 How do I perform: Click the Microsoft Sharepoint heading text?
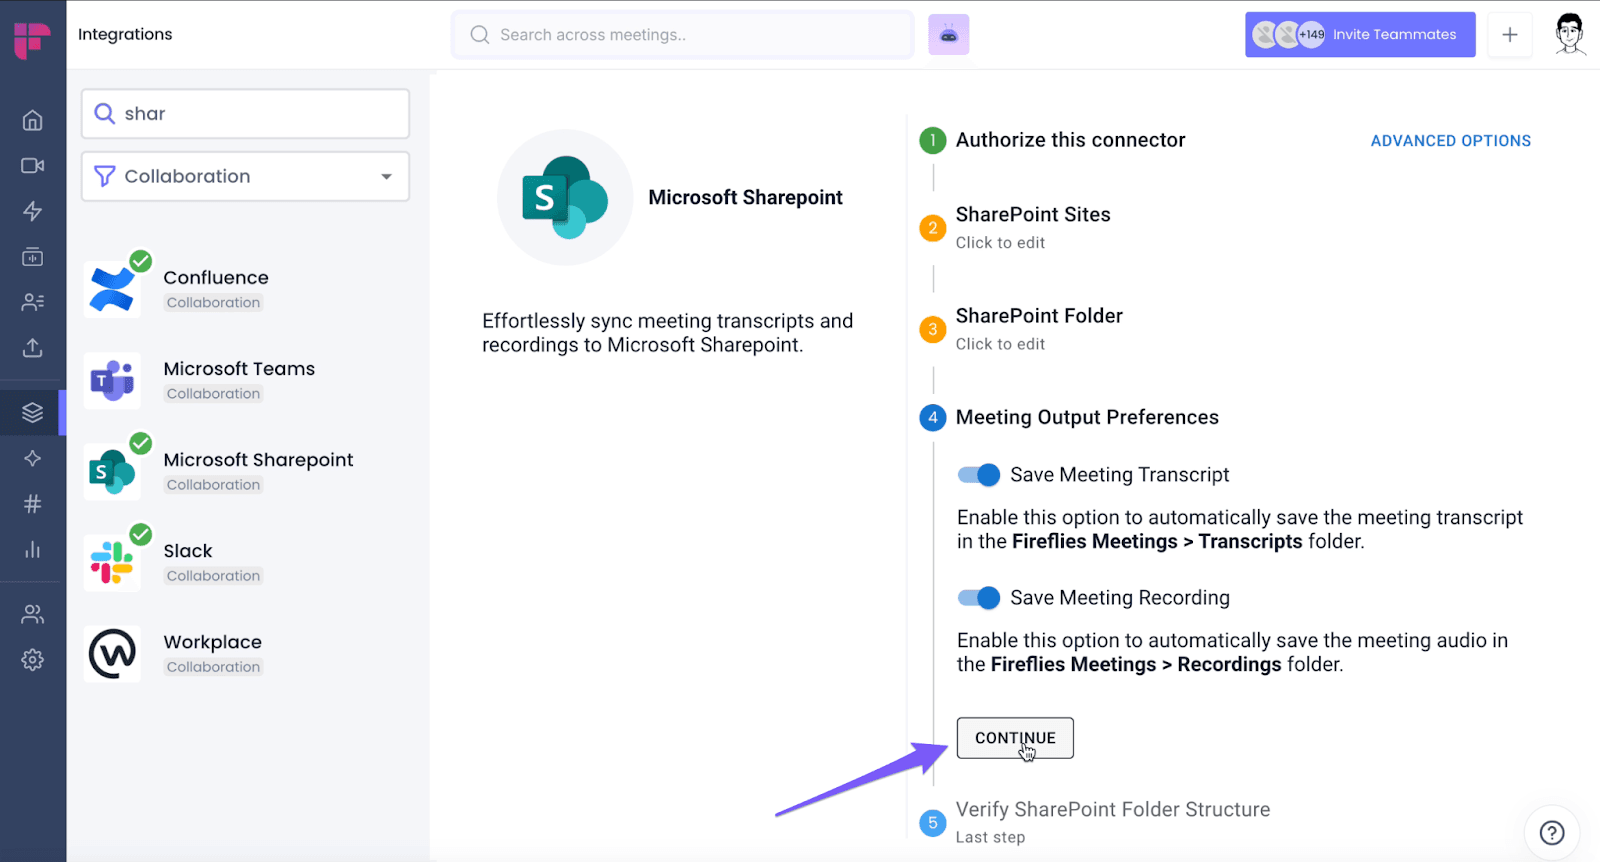[x=745, y=197]
